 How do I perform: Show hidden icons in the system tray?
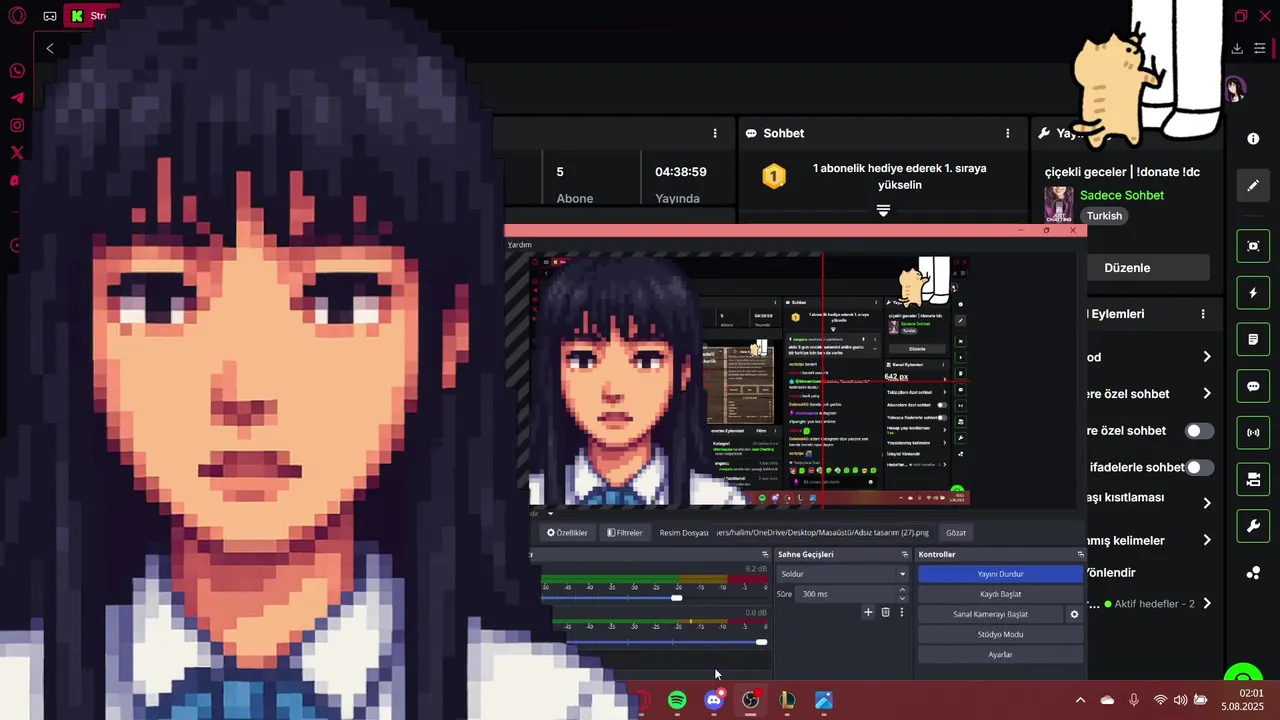pyautogui.click(x=1080, y=700)
